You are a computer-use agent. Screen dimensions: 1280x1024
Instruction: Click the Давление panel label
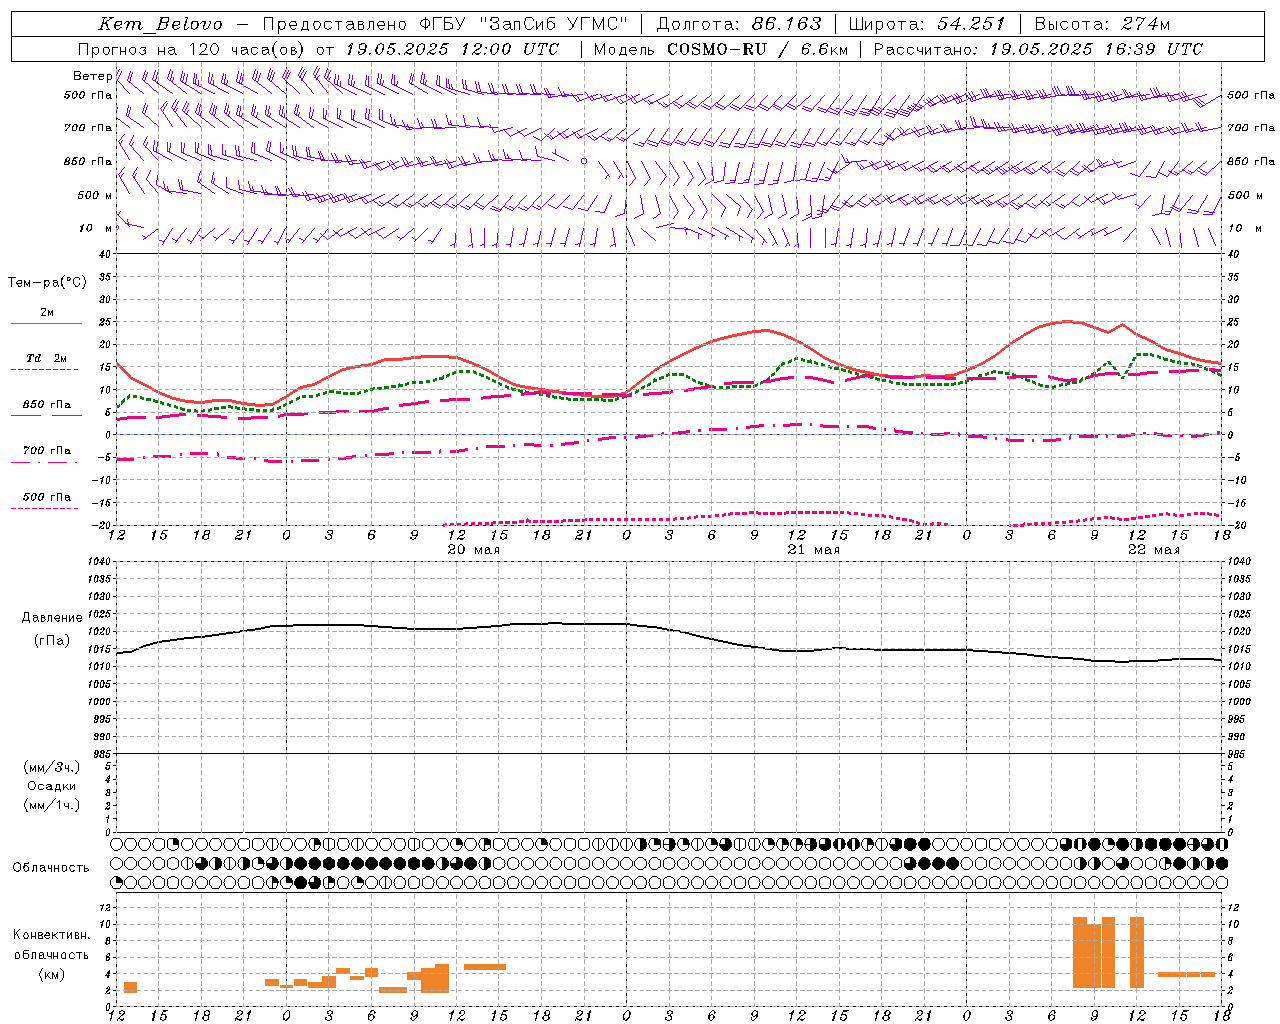point(52,618)
